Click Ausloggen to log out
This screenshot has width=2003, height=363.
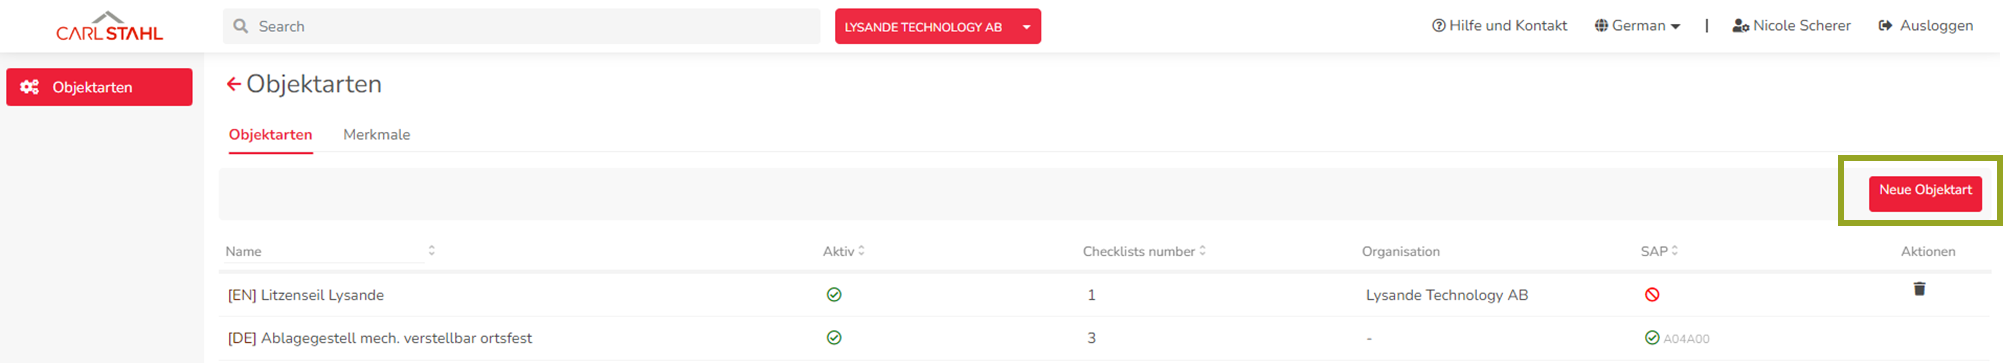coord(1926,26)
